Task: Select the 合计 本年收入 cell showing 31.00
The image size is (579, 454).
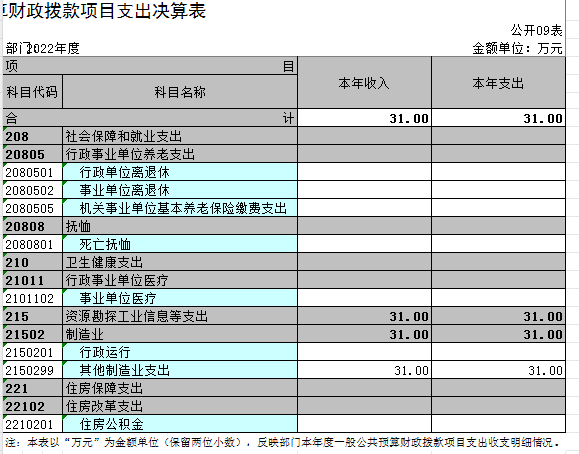Action: click(x=364, y=118)
